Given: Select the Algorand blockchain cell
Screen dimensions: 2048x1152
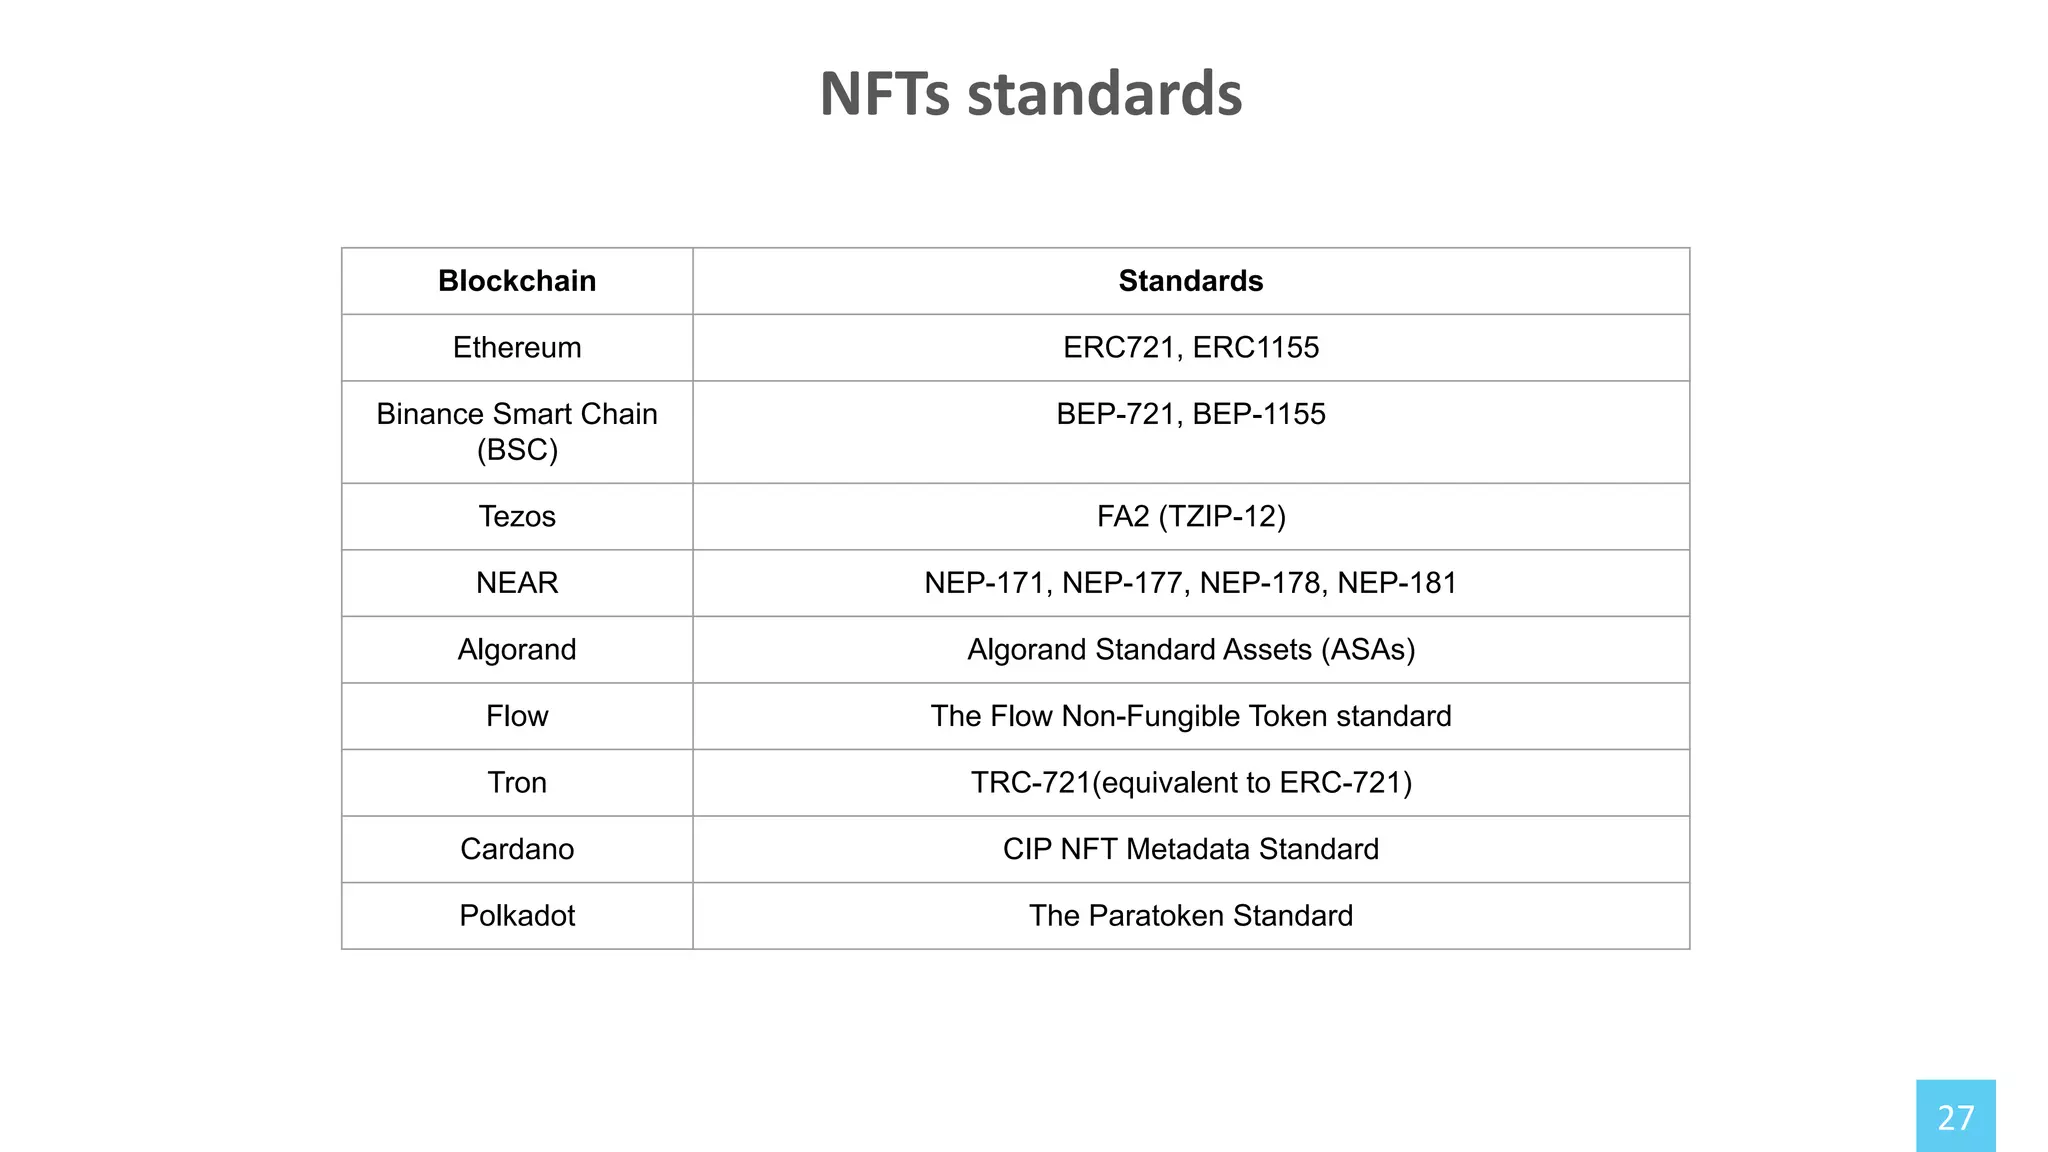Looking at the screenshot, I should (517, 649).
